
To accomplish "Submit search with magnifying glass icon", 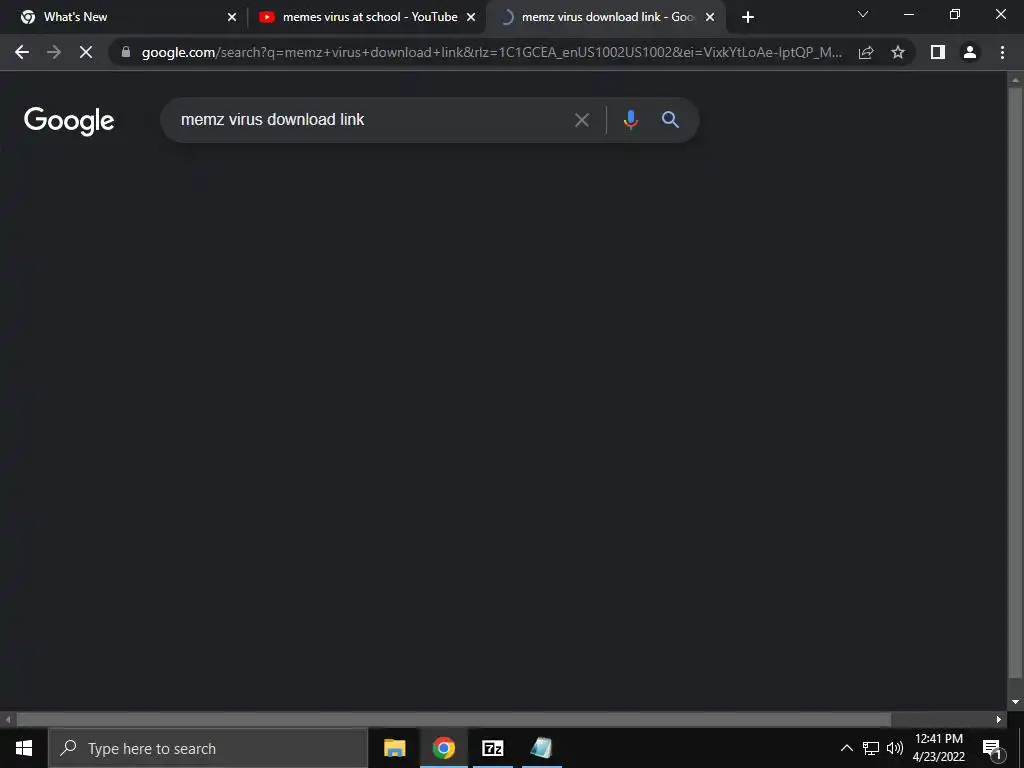I will tap(670, 120).
